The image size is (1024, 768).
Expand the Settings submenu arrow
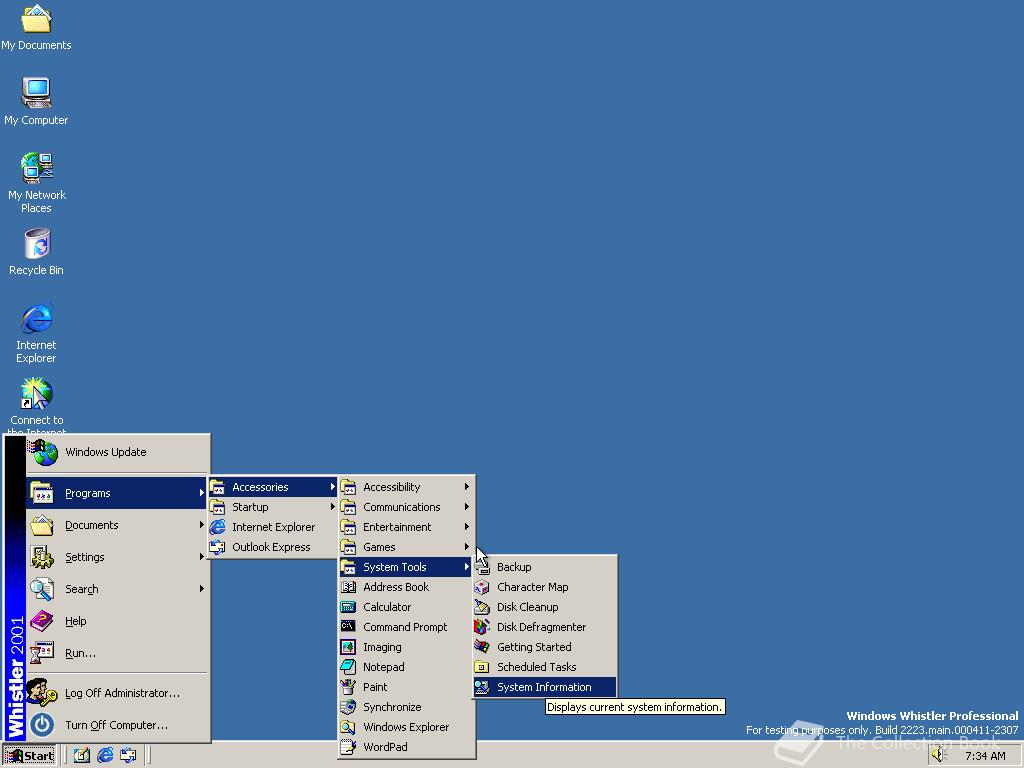point(201,557)
